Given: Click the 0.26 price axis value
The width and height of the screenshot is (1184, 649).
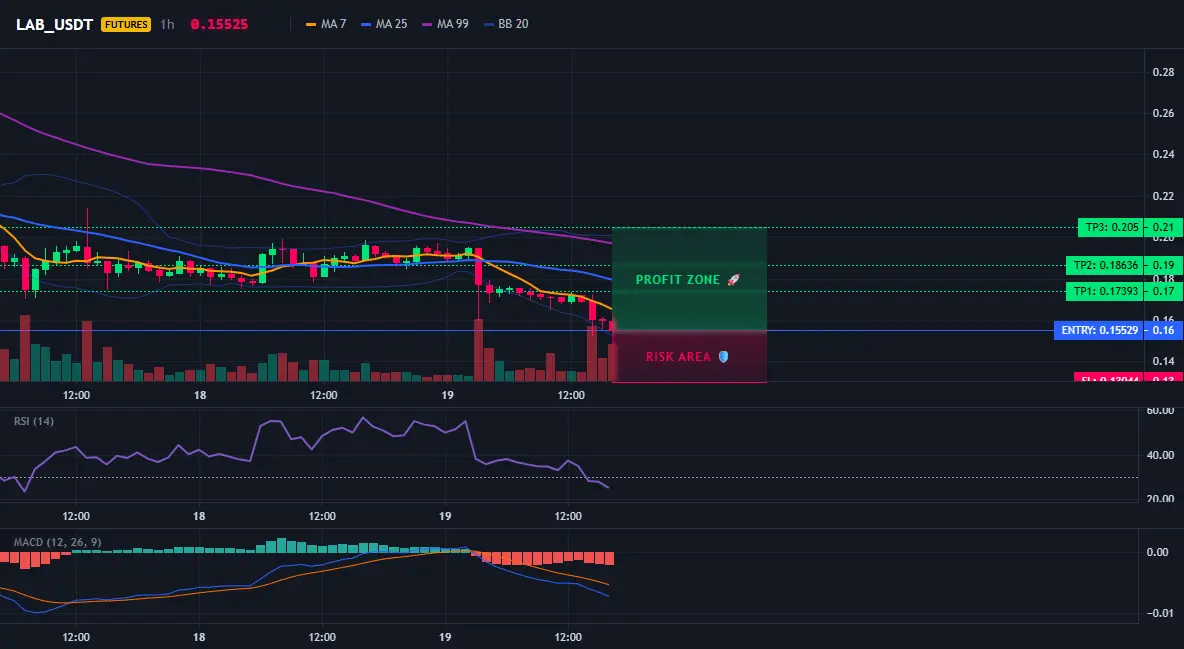Looking at the screenshot, I should pos(1164,113).
